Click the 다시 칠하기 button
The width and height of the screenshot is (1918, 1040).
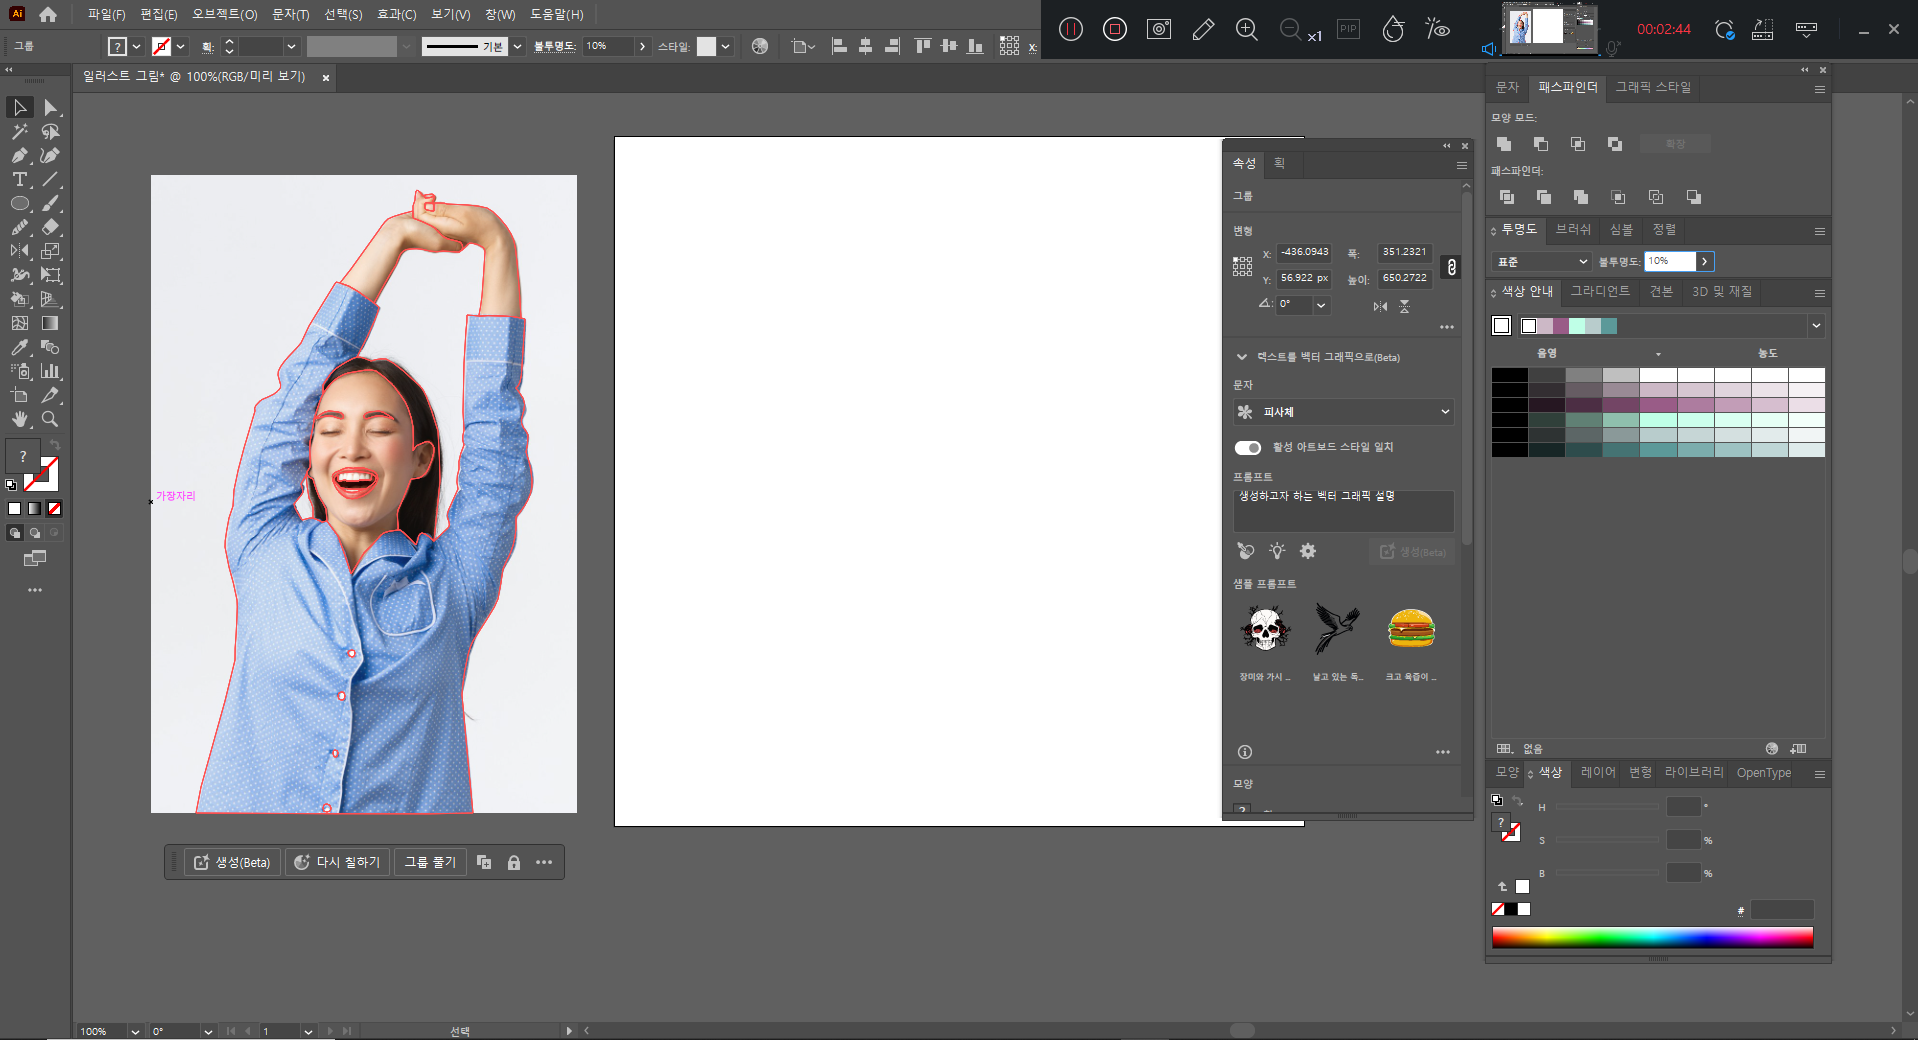tap(338, 862)
